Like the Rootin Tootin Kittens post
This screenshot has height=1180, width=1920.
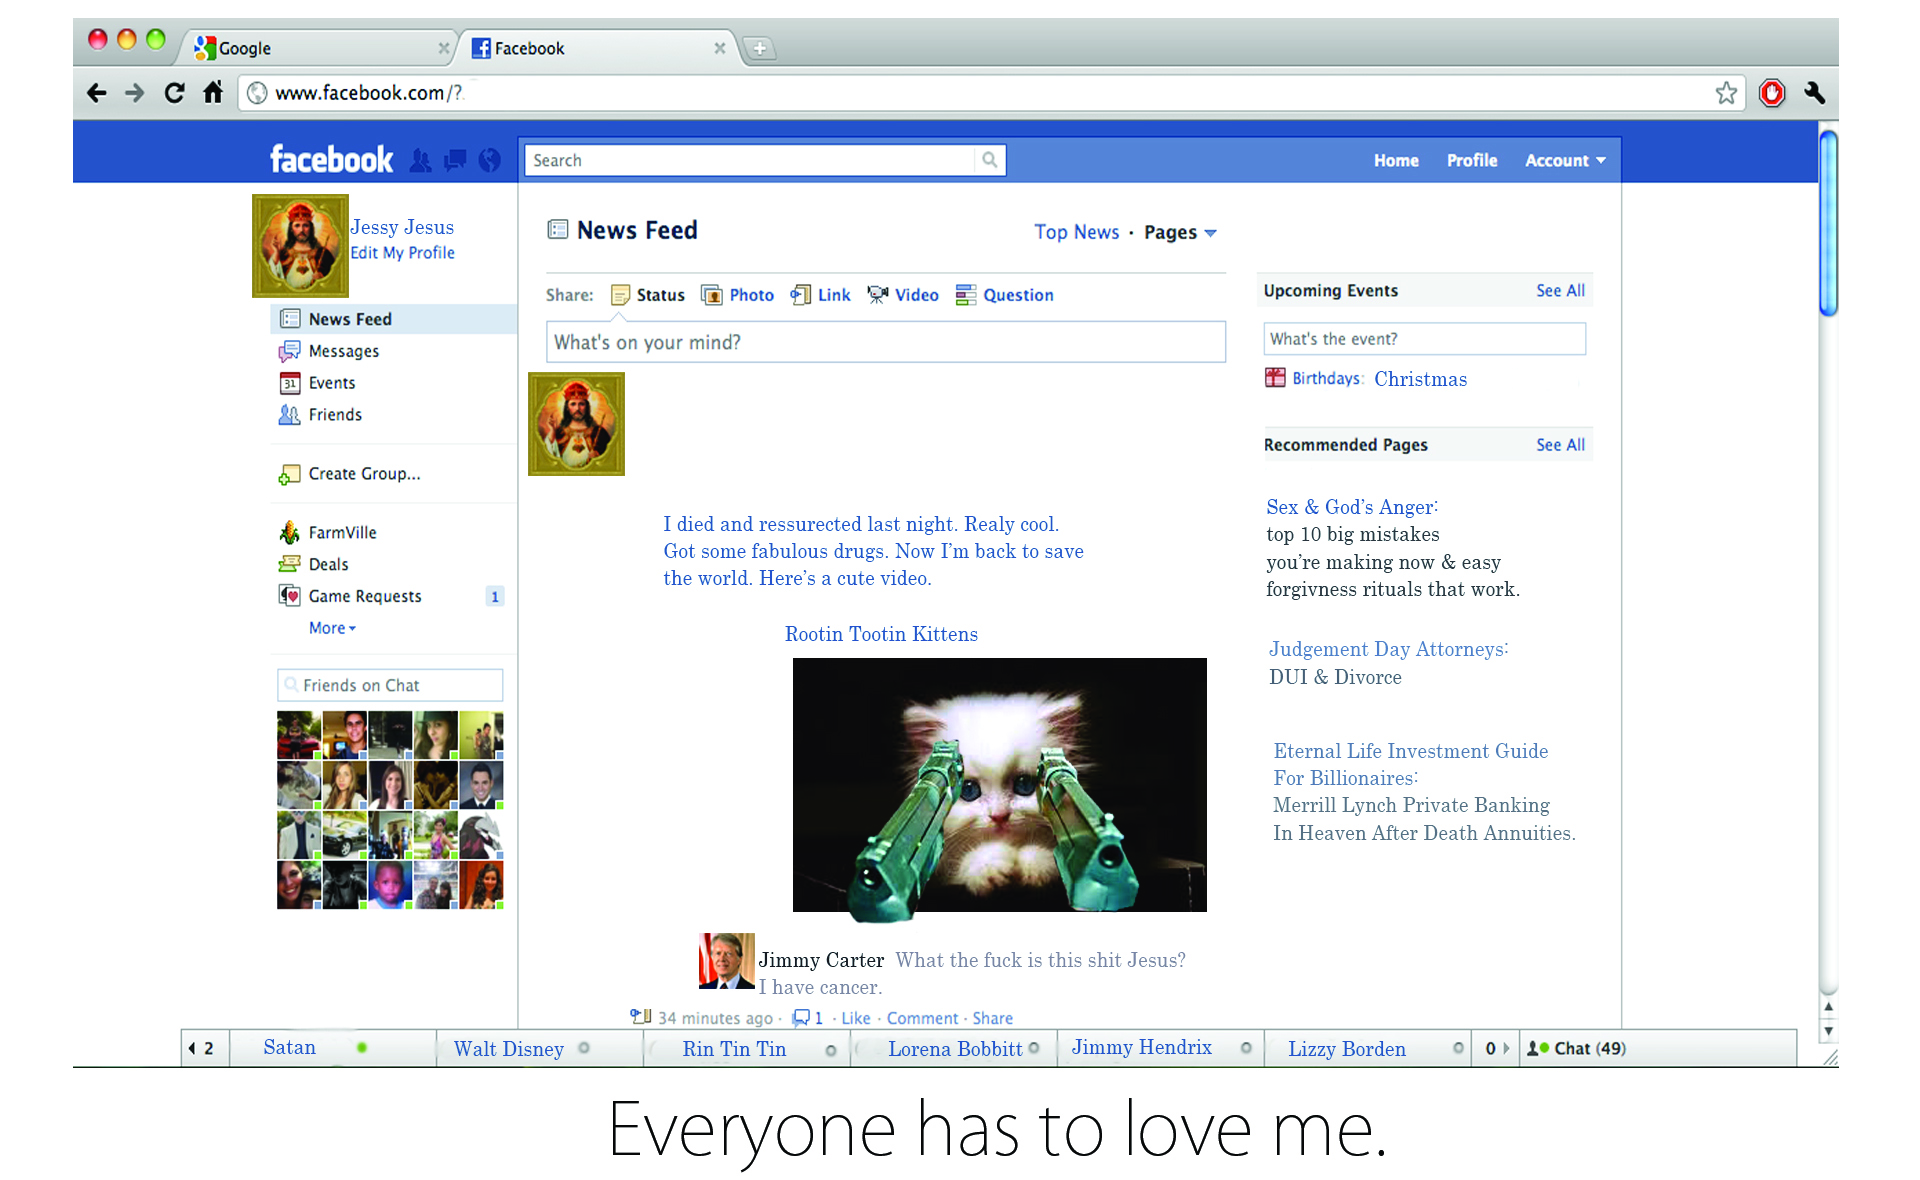(856, 1018)
